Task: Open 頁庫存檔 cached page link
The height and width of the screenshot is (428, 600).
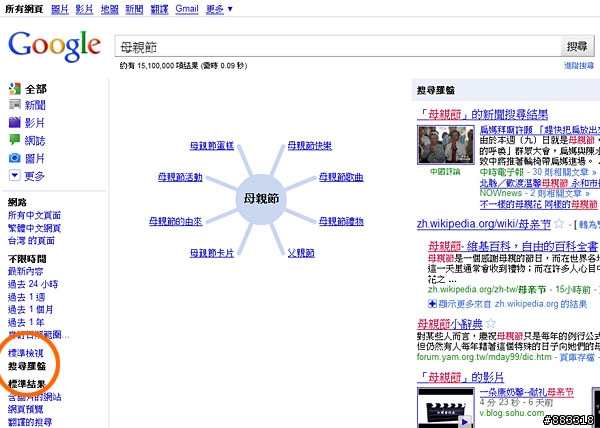Action: pyautogui.click(x=577, y=357)
